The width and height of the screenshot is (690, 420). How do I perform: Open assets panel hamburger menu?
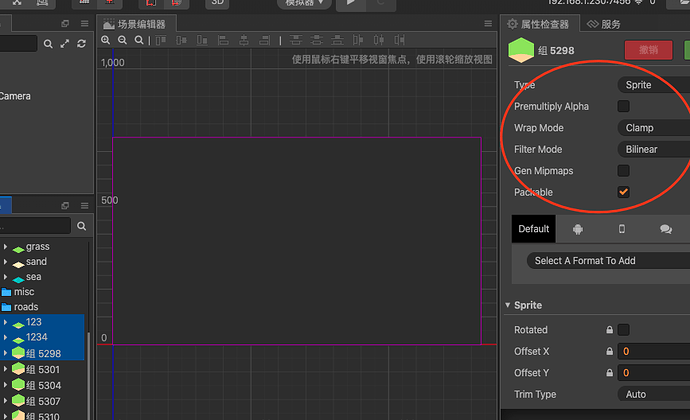pos(84,206)
